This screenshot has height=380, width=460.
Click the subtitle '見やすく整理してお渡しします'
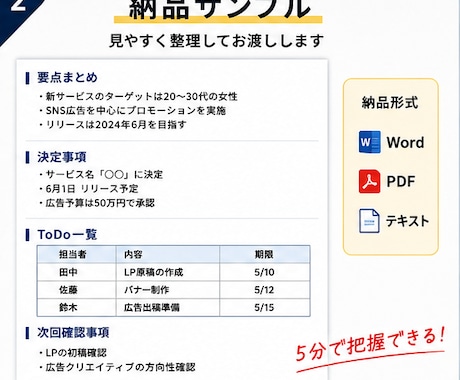point(217,41)
